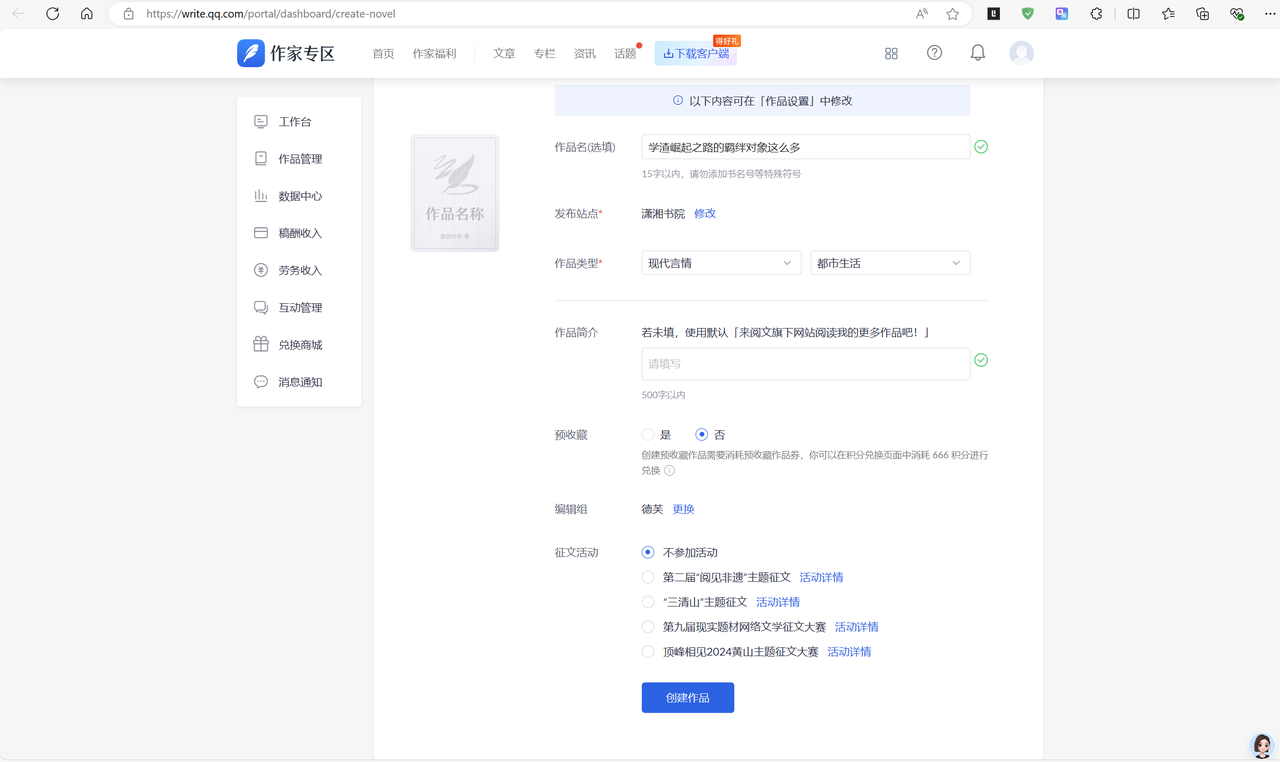
Task: Click the info icon beside 兑换 text
Action: (670, 471)
